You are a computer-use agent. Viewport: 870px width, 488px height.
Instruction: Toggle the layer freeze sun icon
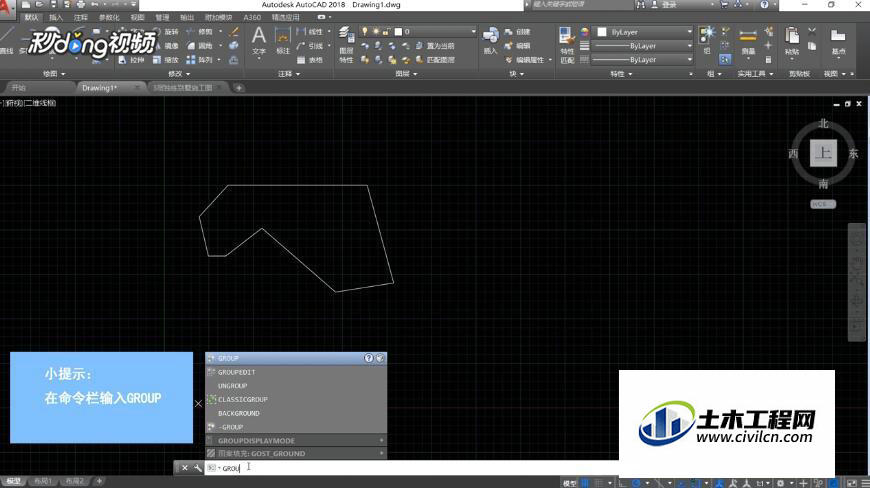tap(376, 32)
